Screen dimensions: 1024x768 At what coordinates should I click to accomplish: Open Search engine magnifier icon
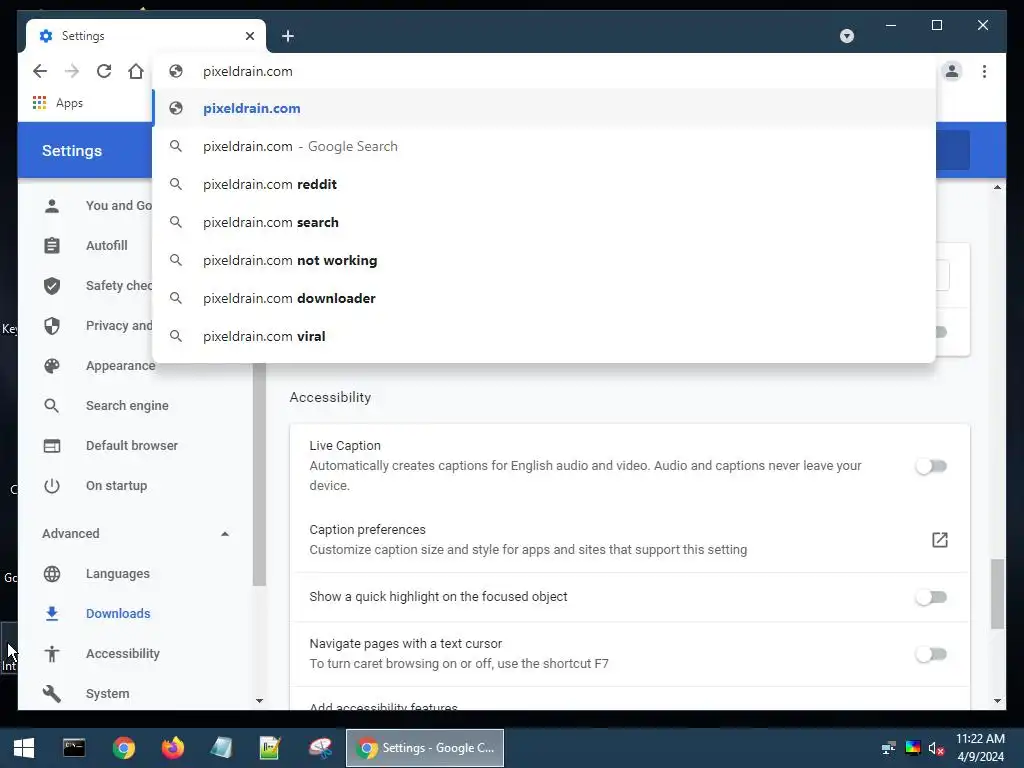pos(52,406)
